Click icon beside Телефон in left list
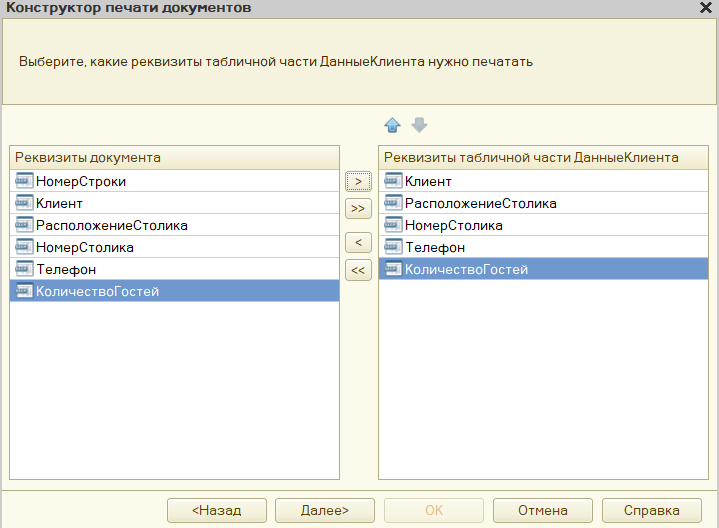This screenshot has height=528, width=719. point(24,270)
